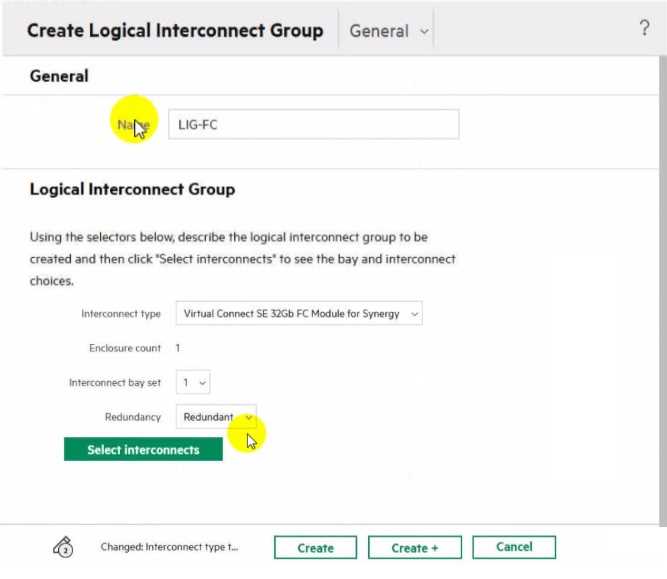Screen dimensions: 667x579
Task: Click the changes notification icon showing 2
Action: tap(62, 547)
